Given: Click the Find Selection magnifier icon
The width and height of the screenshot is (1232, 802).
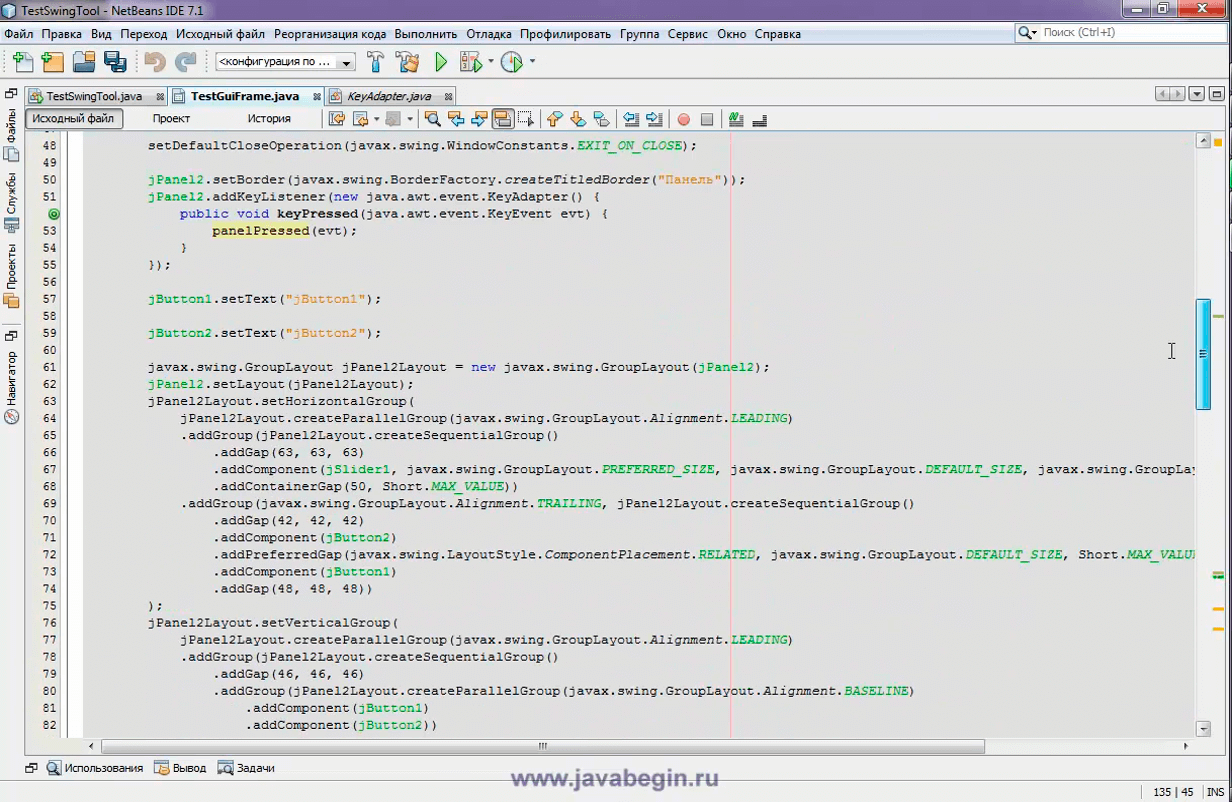Looking at the screenshot, I should click(x=433, y=119).
